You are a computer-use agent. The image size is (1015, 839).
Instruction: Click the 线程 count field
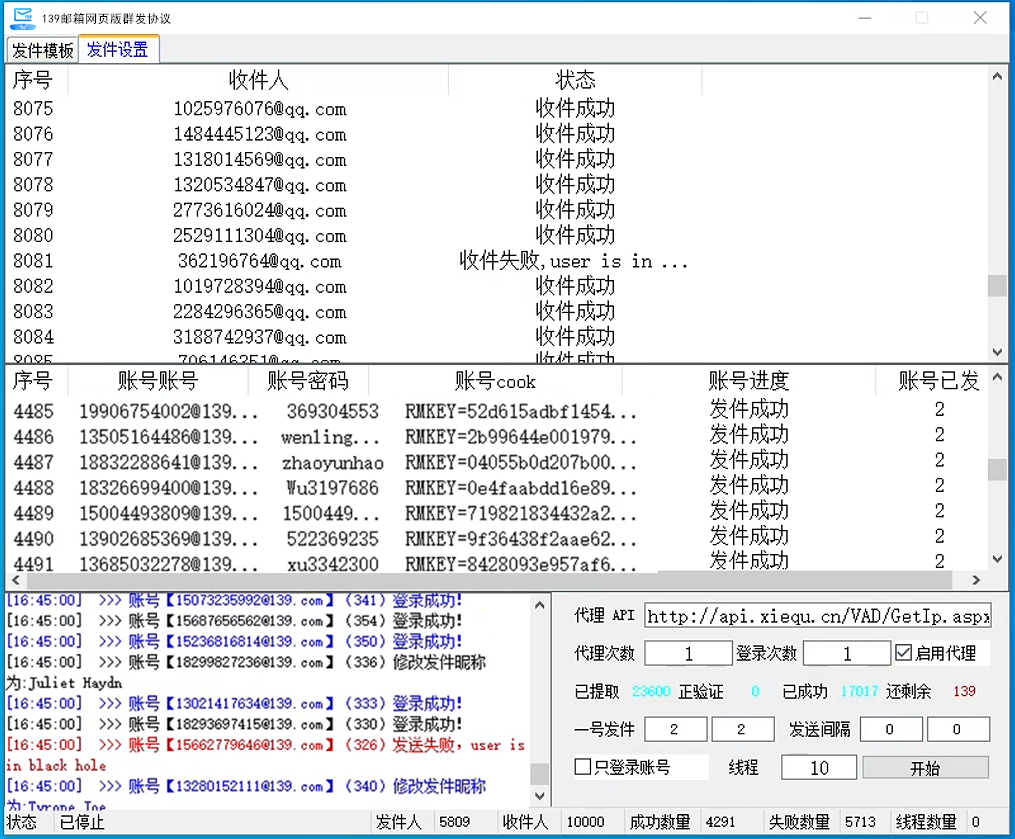[x=818, y=767]
